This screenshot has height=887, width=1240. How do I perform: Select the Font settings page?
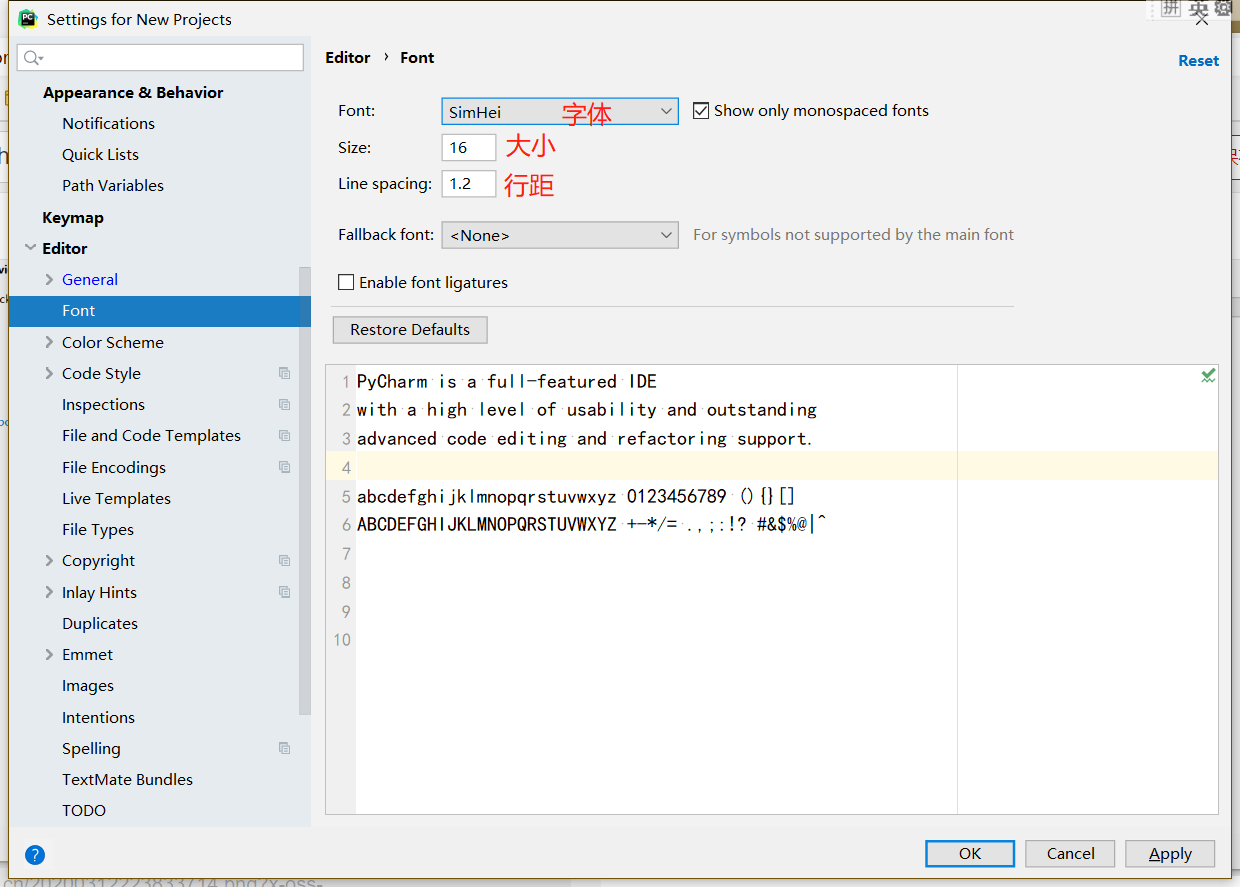pyautogui.click(x=78, y=310)
